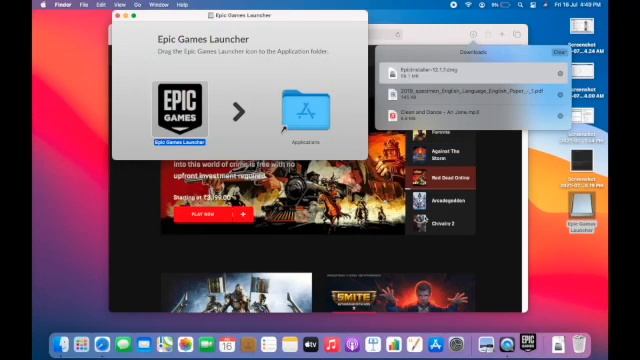The height and width of the screenshot is (360, 640).
Task: Open System Preferences from the dock
Action: tap(456, 344)
